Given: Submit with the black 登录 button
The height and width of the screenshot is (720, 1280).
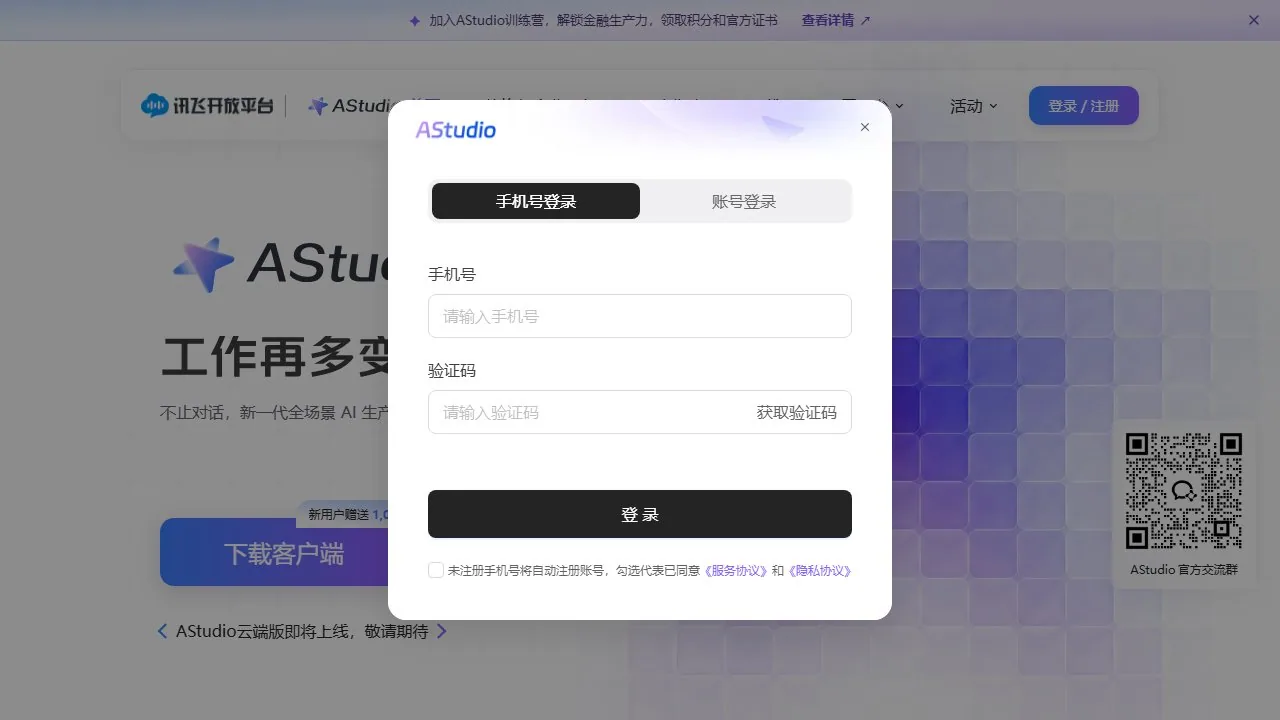Looking at the screenshot, I should [640, 514].
